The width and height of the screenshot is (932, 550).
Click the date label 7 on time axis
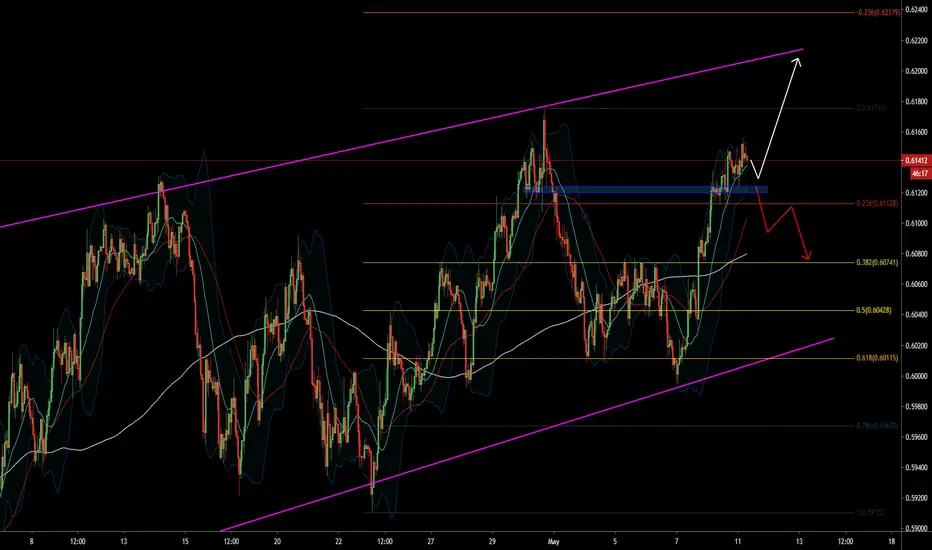pos(676,542)
